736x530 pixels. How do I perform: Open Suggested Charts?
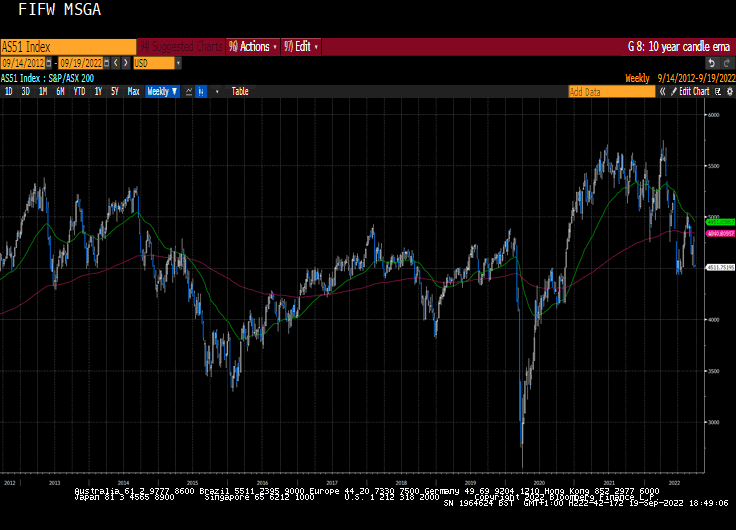[182, 46]
